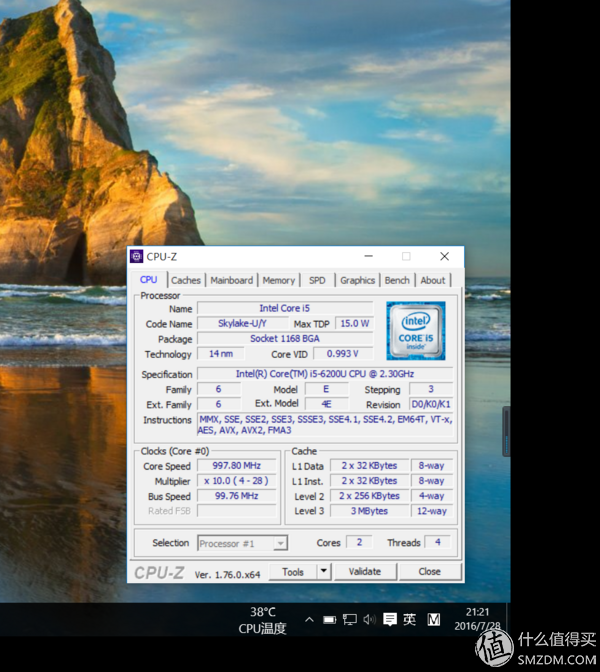This screenshot has width=600, height=672.
Task: Expand the Tools dropdown arrow
Action: point(324,571)
